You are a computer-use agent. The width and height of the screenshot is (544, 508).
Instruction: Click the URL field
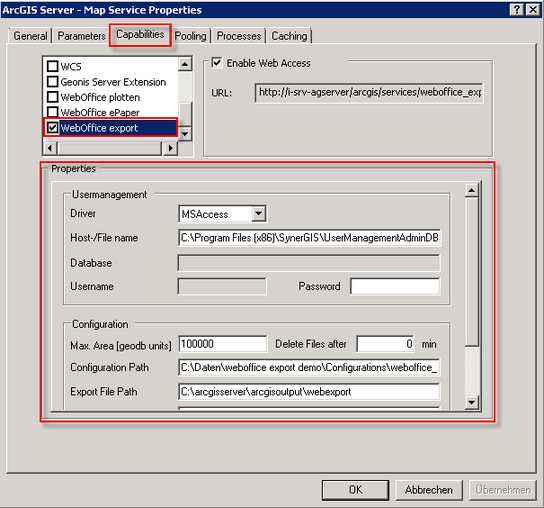(x=369, y=93)
